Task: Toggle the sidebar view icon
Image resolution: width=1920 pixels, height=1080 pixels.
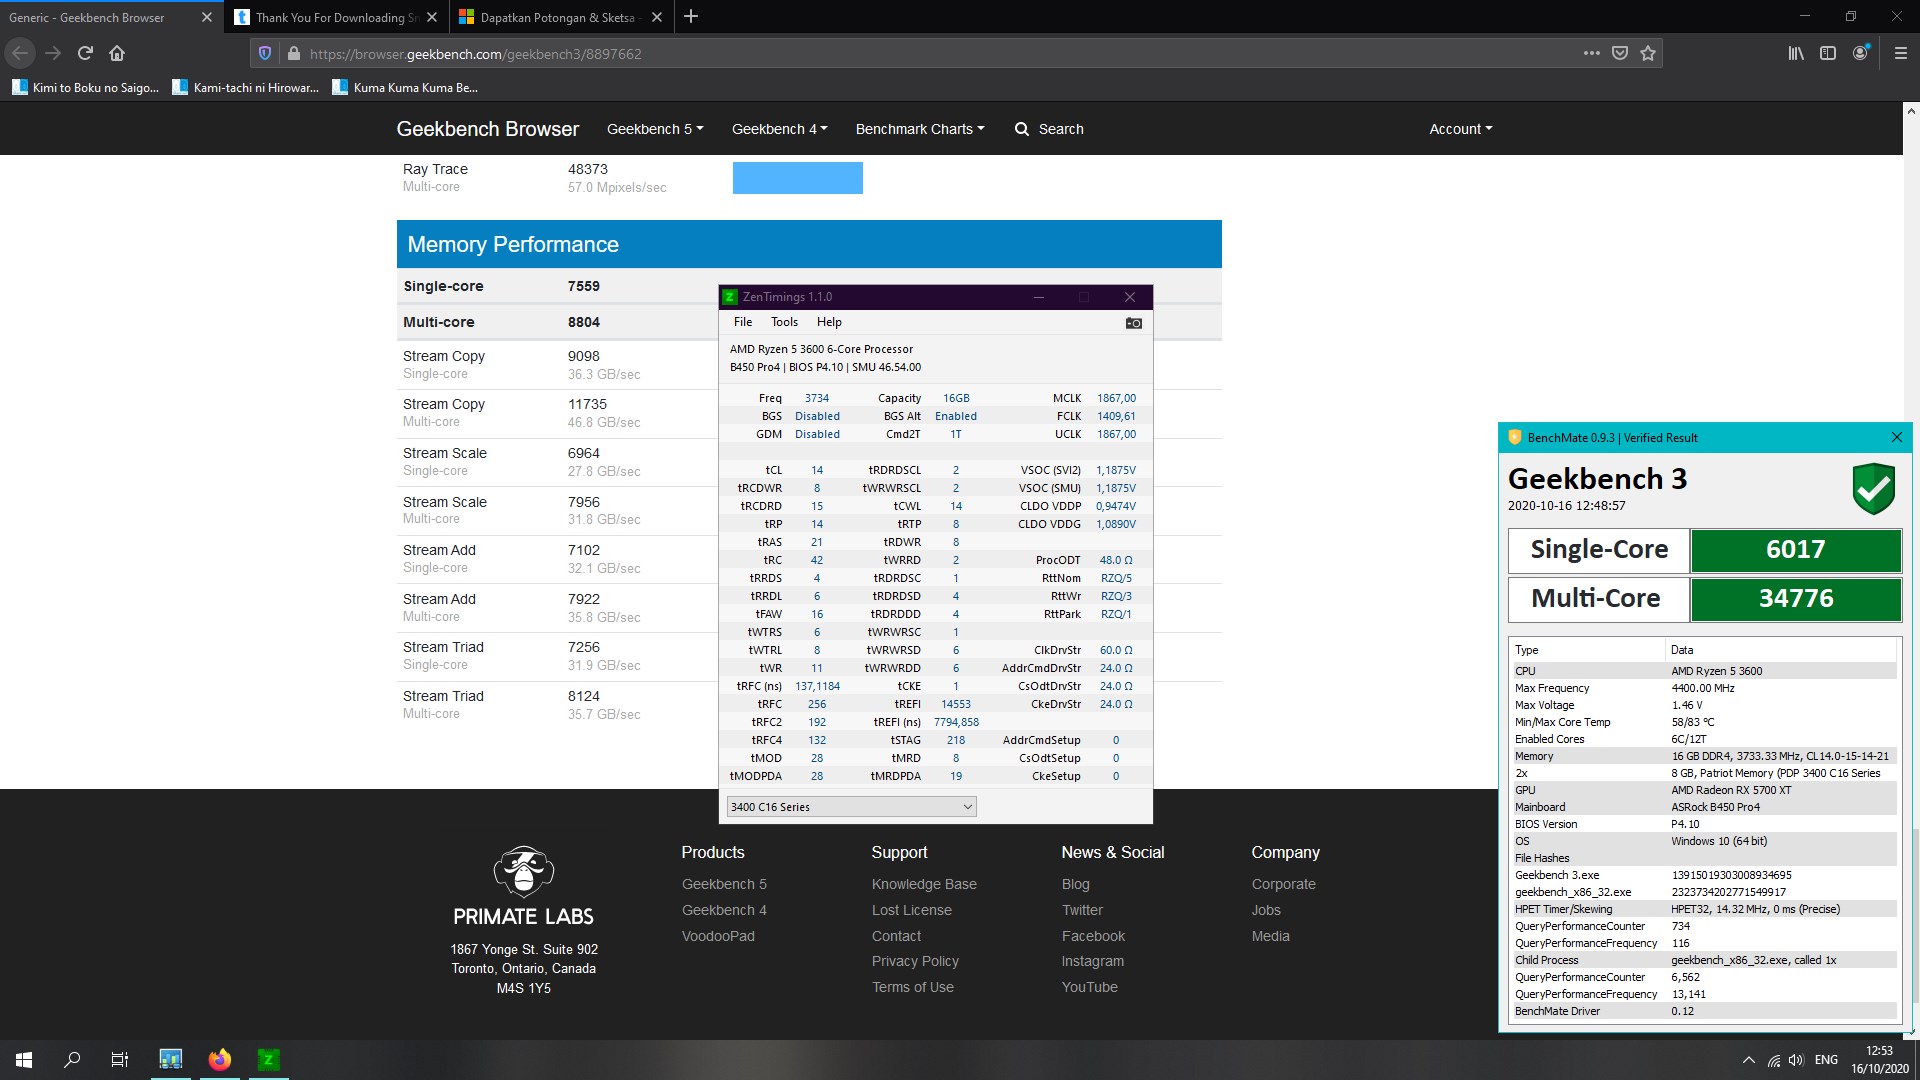Action: [1828, 53]
